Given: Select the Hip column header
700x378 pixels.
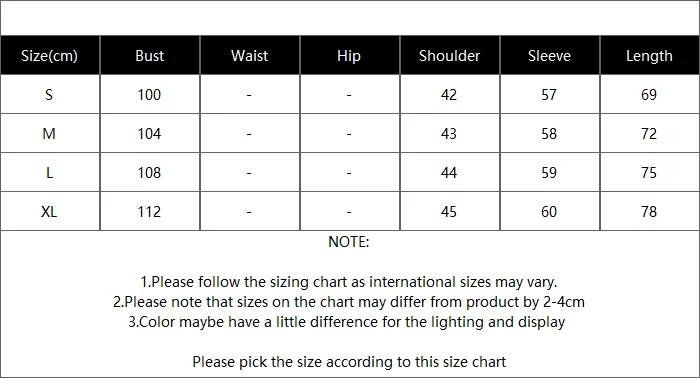Looking at the screenshot, I should click(349, 55).
